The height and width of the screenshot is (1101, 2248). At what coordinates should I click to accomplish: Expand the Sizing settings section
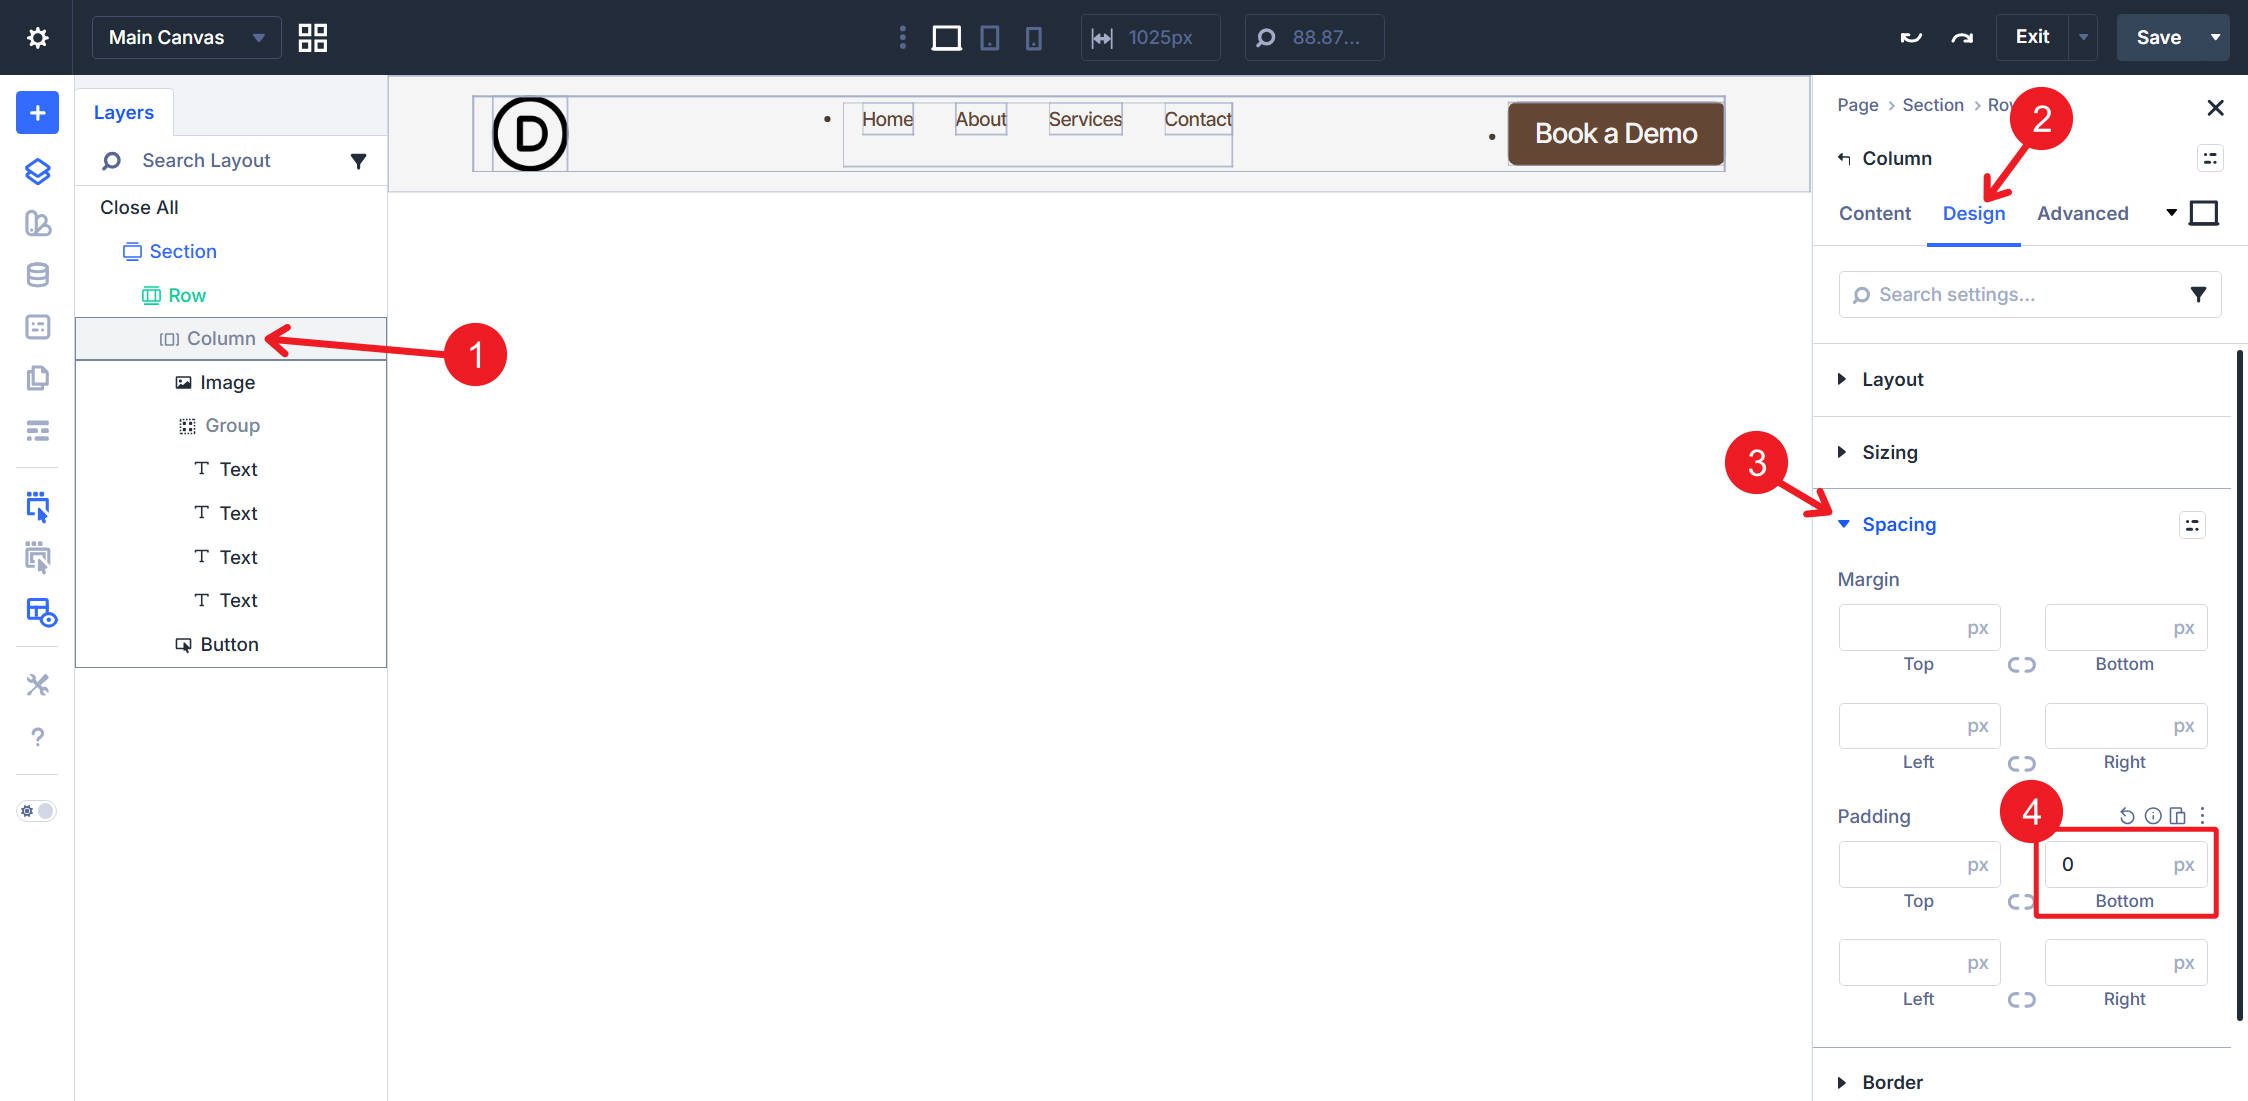[1889, 452]
